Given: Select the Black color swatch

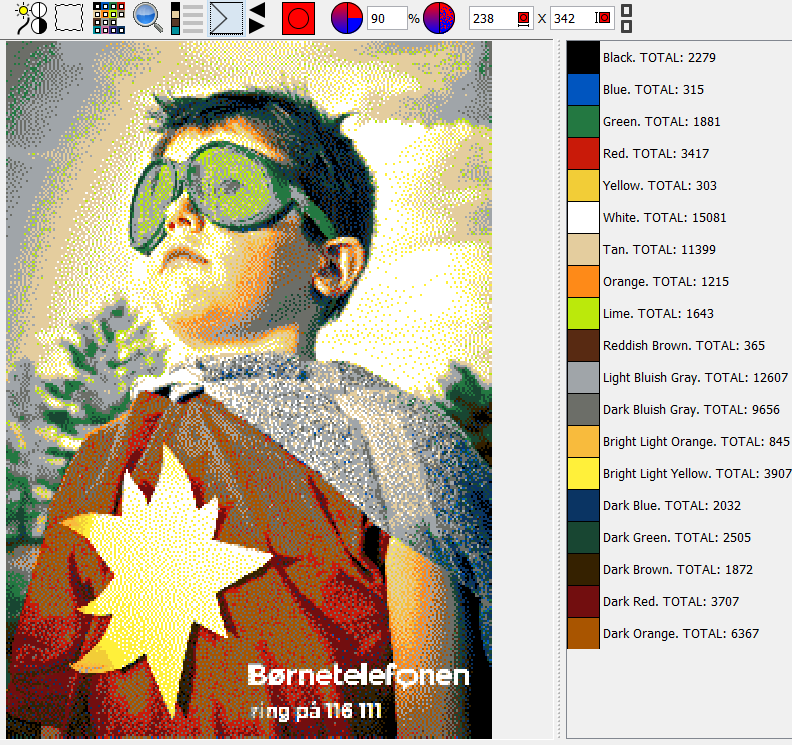Looking at the screenshot, I should [x=583, y=58].
